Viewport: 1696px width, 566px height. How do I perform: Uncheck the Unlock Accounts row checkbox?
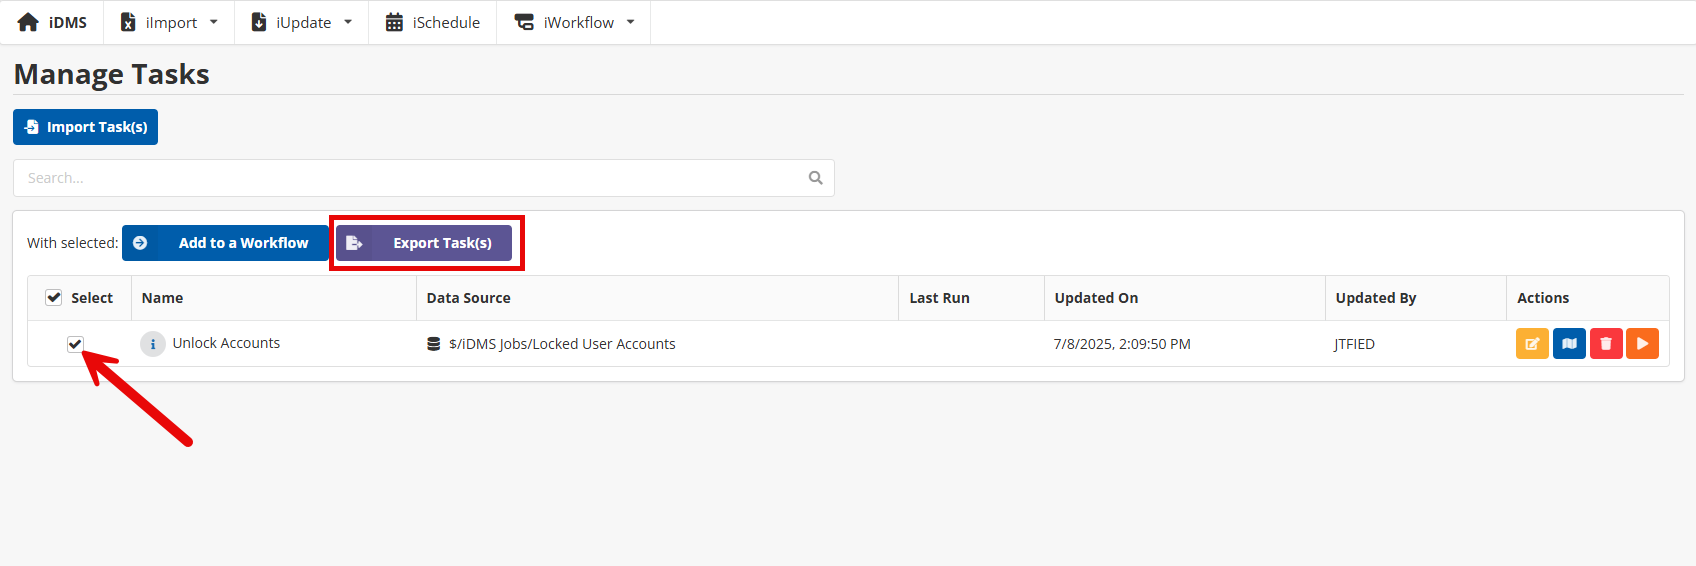pyautogui.click(x=75, y=344)
